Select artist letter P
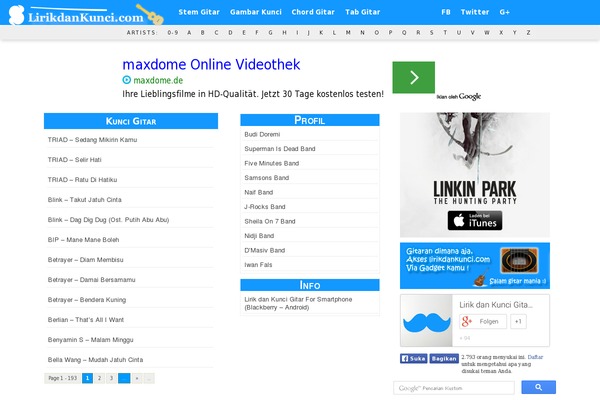The image size is (600, 400). [390, 33]
